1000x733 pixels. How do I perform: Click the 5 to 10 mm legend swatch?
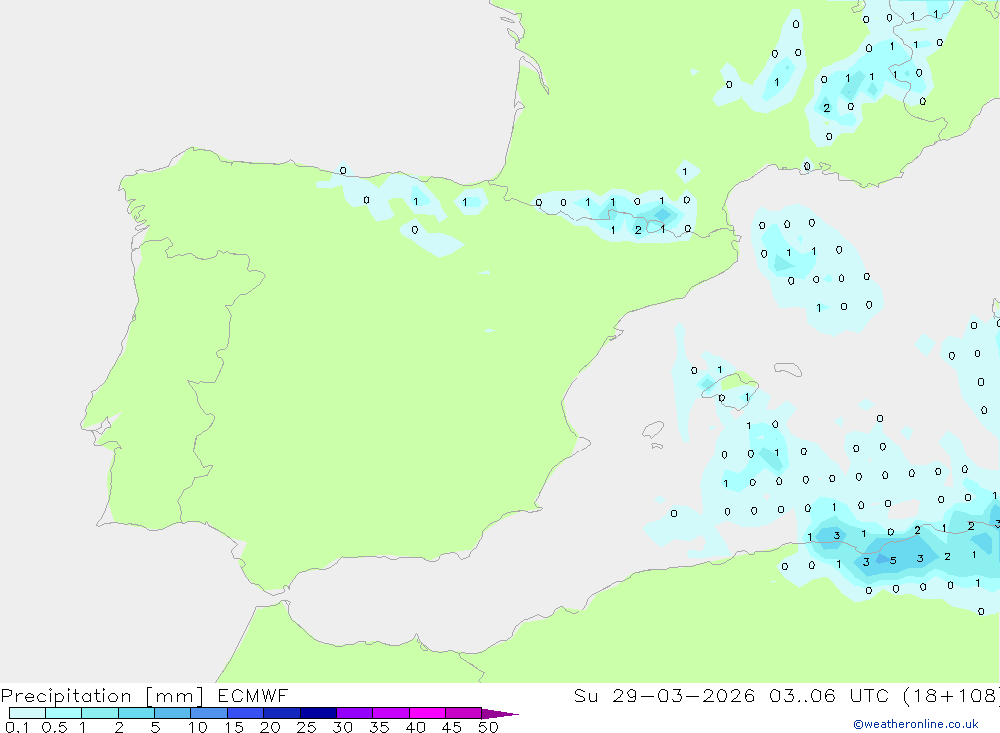pyautogui.click(x=172, y=713)
